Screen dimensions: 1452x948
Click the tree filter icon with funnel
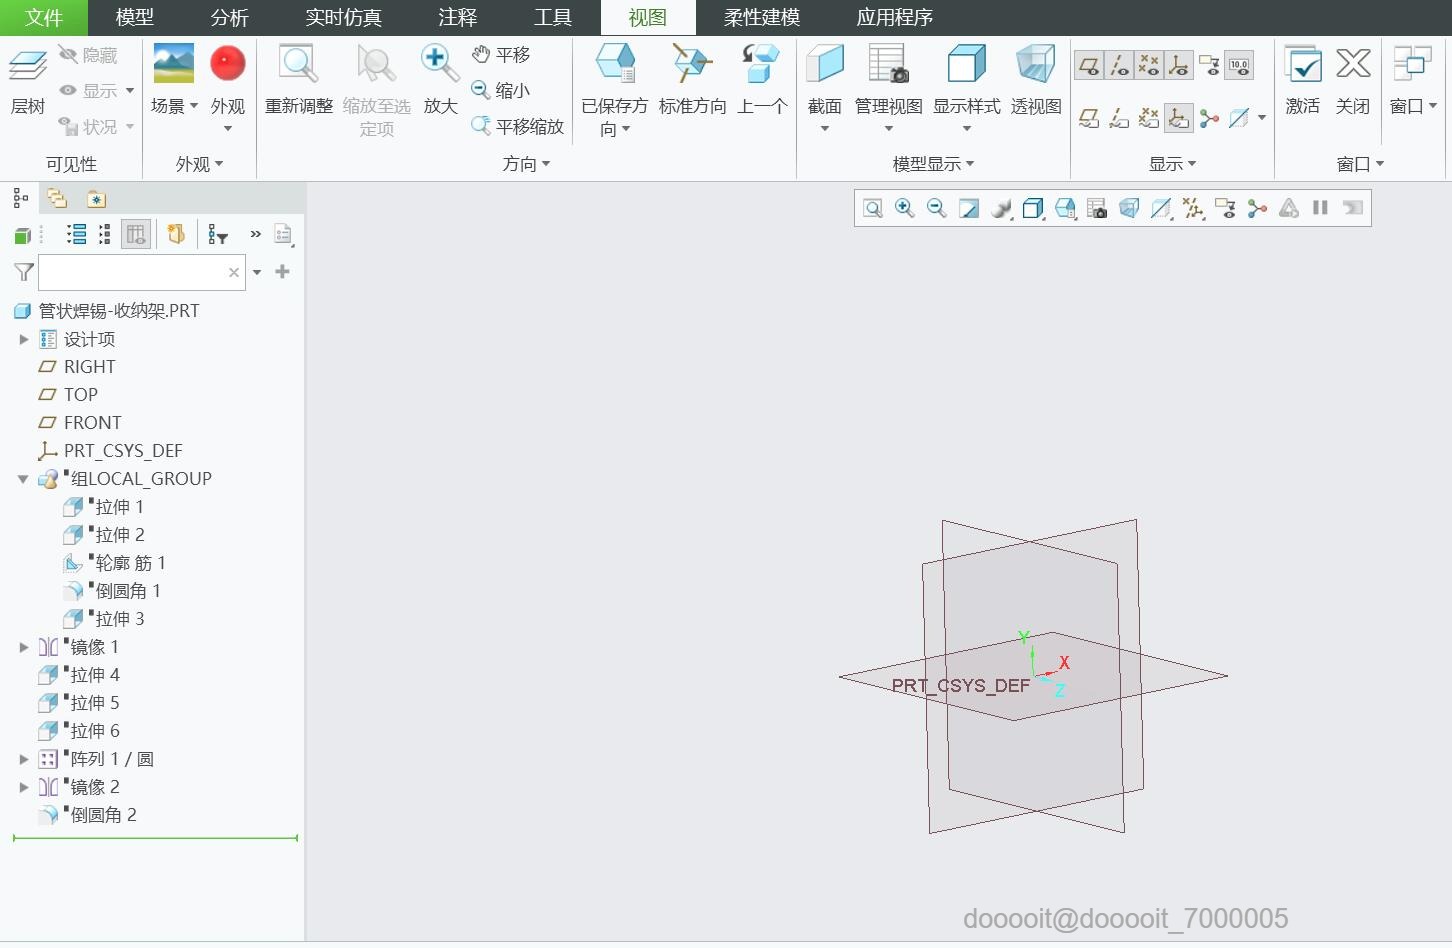(218, 235)
